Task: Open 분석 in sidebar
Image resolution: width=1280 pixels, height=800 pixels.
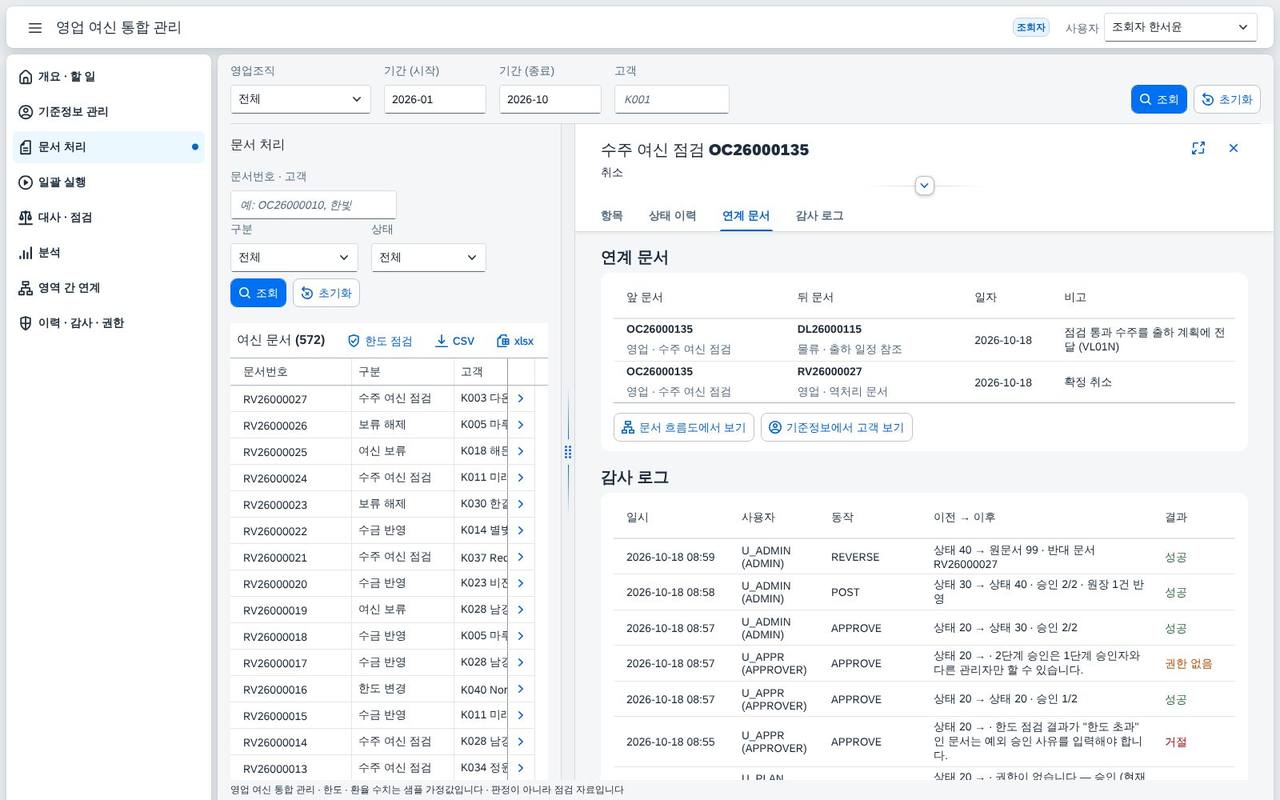Action: tap(108, 253)
